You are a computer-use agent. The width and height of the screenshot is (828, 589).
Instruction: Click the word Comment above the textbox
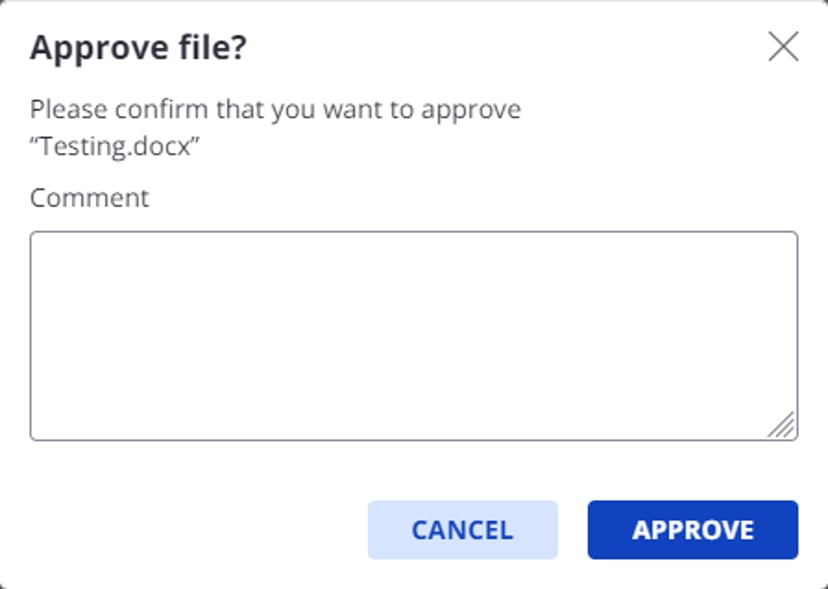tap(89, 198)
